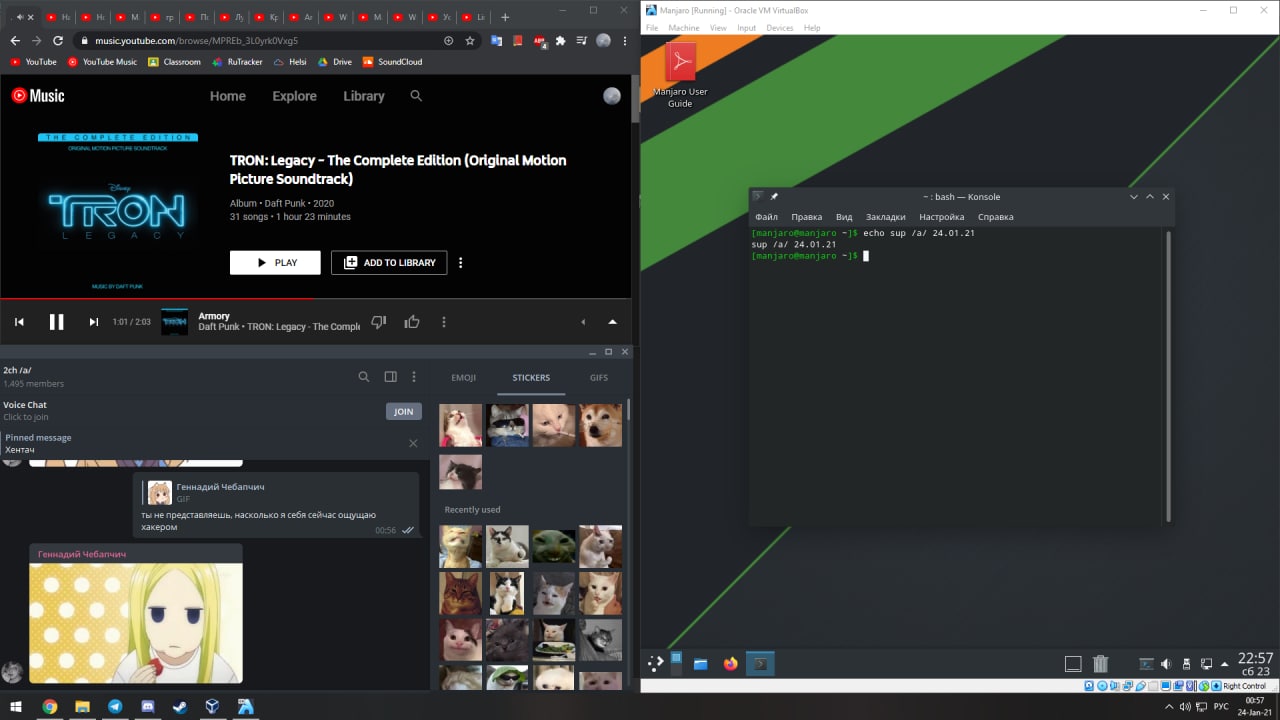Open a new Chrome tab
Viewport: 1280px width, 720px height.
(x=505, y=17)
